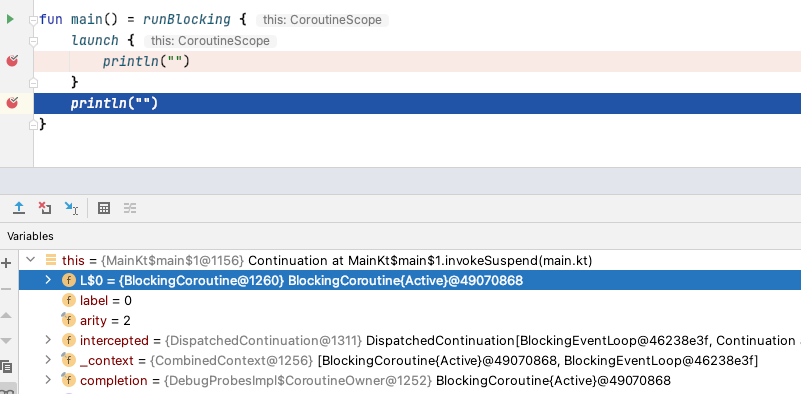This screenshot has height=394, width=801.
Task: Toggle the fold marker beside launch block
Action: pyautogui.click(x=33, y=41)
